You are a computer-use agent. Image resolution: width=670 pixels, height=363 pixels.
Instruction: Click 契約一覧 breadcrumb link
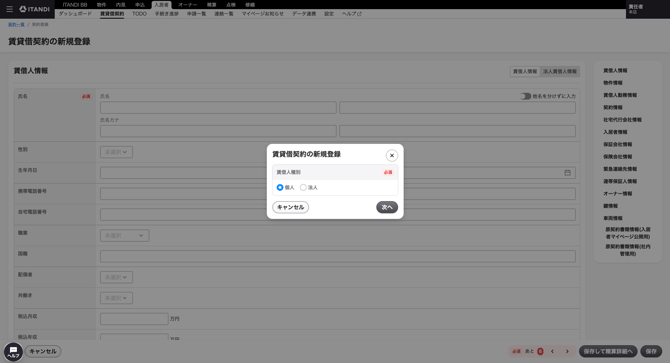pos(16,25)
